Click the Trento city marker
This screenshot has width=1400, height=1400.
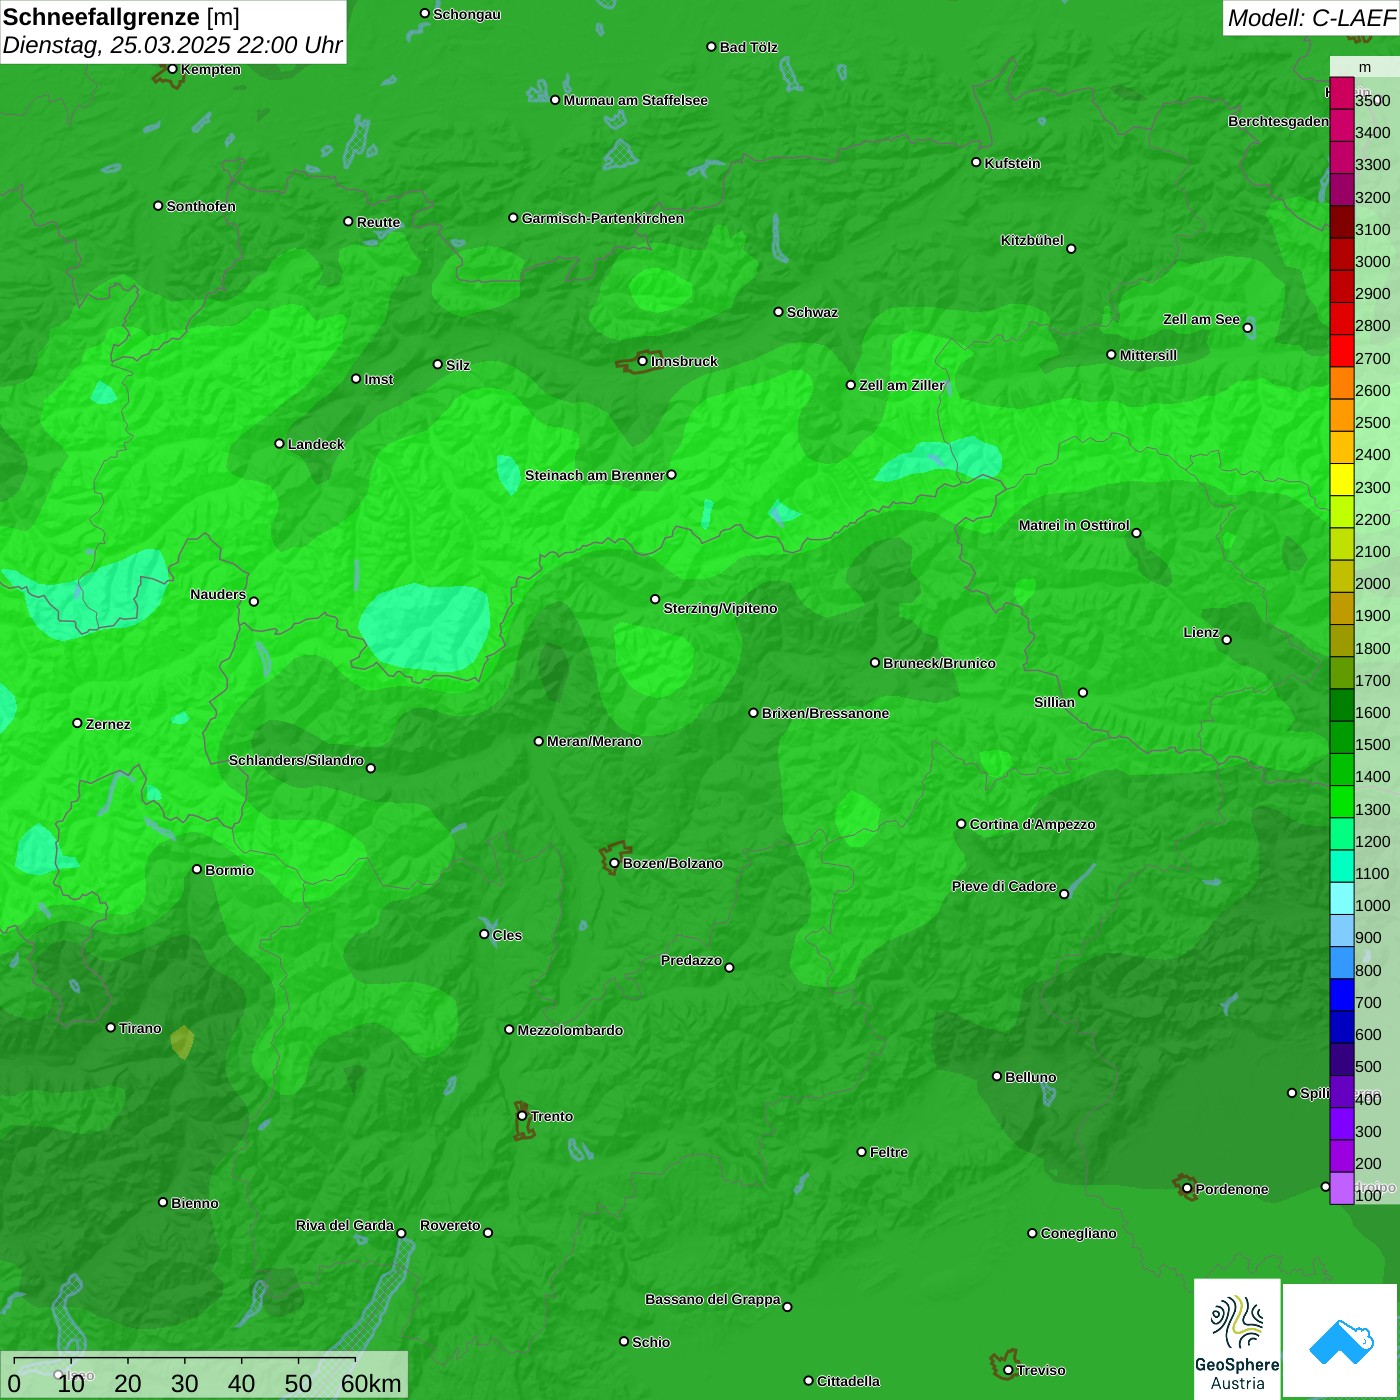pyautogui.click(x=522, y=1116)
